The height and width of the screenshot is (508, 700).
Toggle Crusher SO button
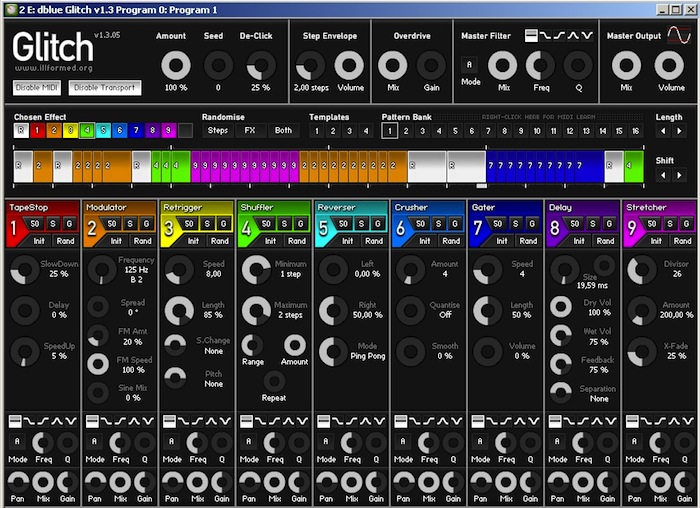click(x=421, y=224)
